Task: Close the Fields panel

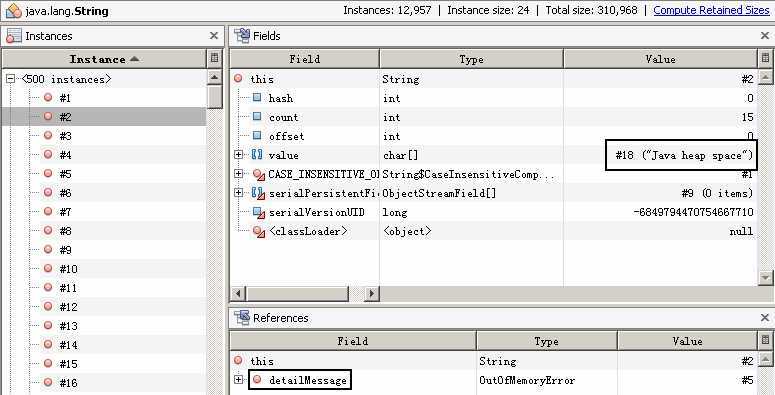Action: point(765,36)
